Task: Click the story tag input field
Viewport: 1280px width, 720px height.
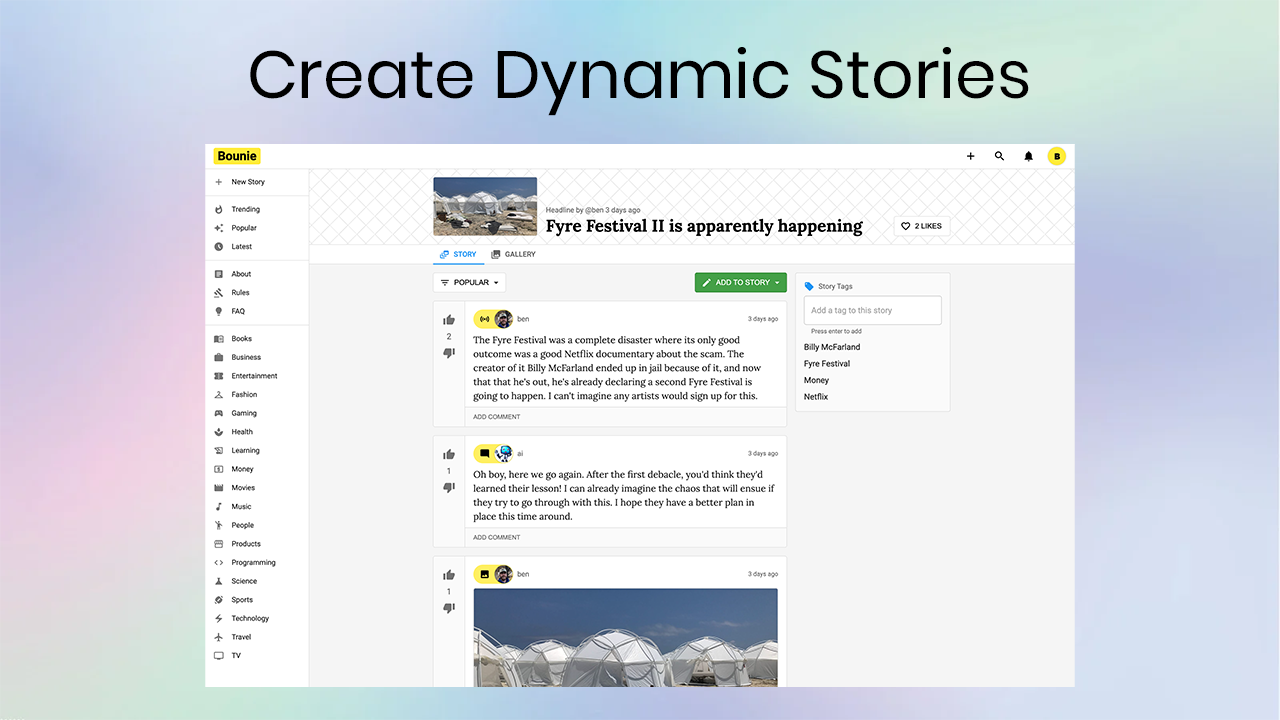Action: coord(872,310)
